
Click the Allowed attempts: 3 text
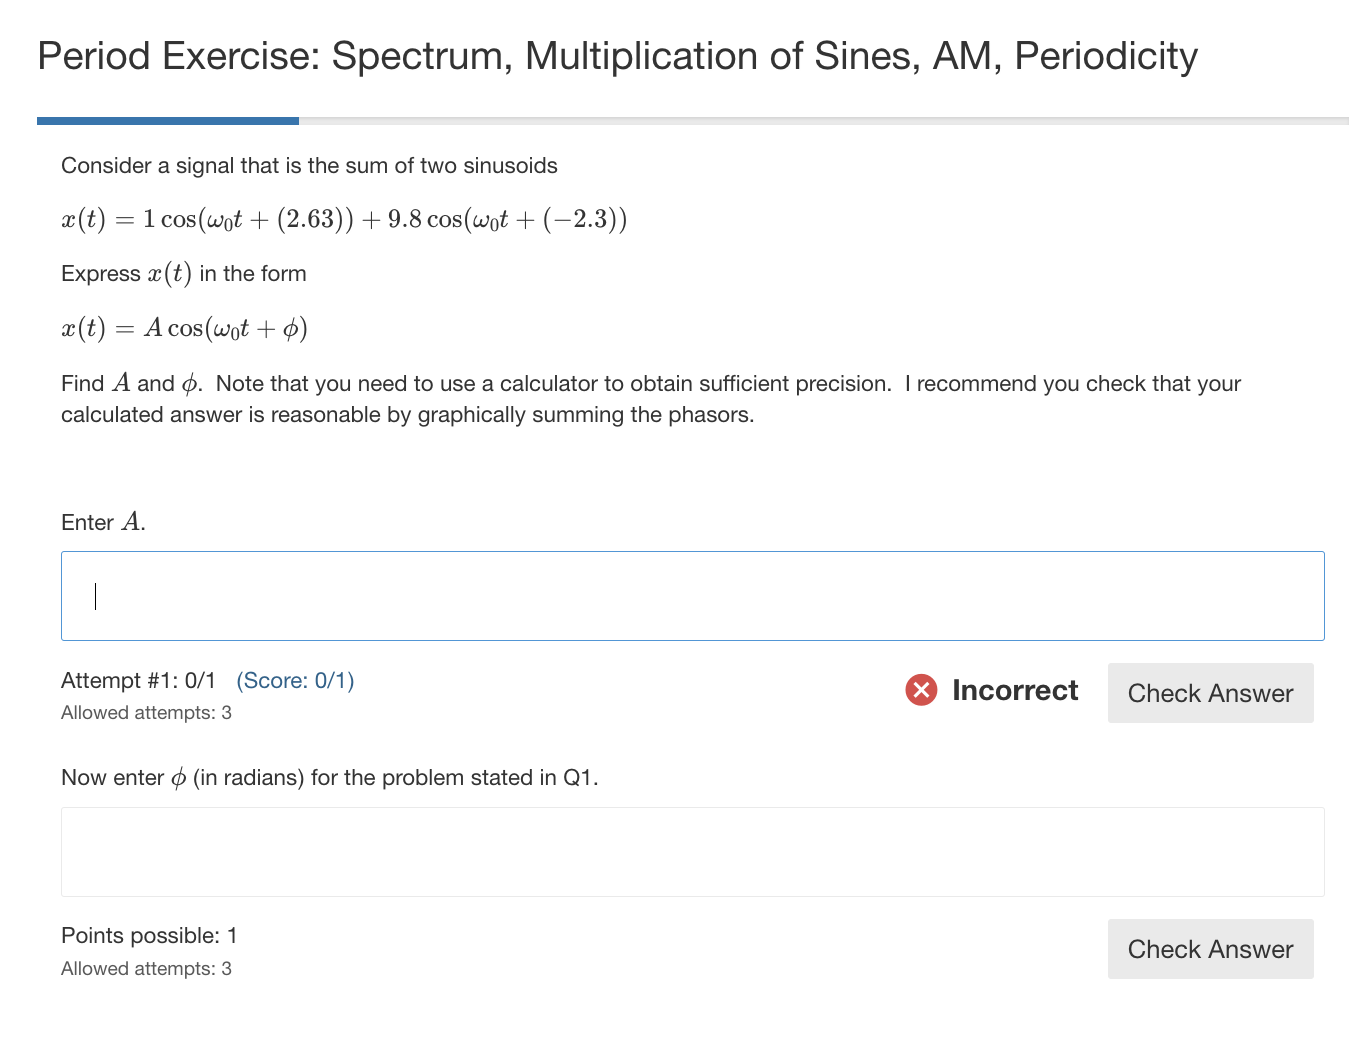[x=146, y=712]
